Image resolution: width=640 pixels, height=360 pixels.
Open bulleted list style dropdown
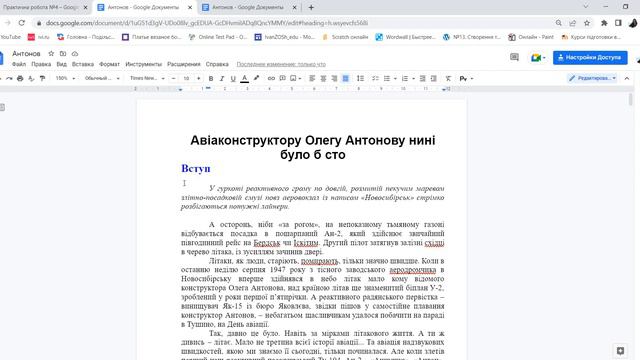click(x=395, y=78)
